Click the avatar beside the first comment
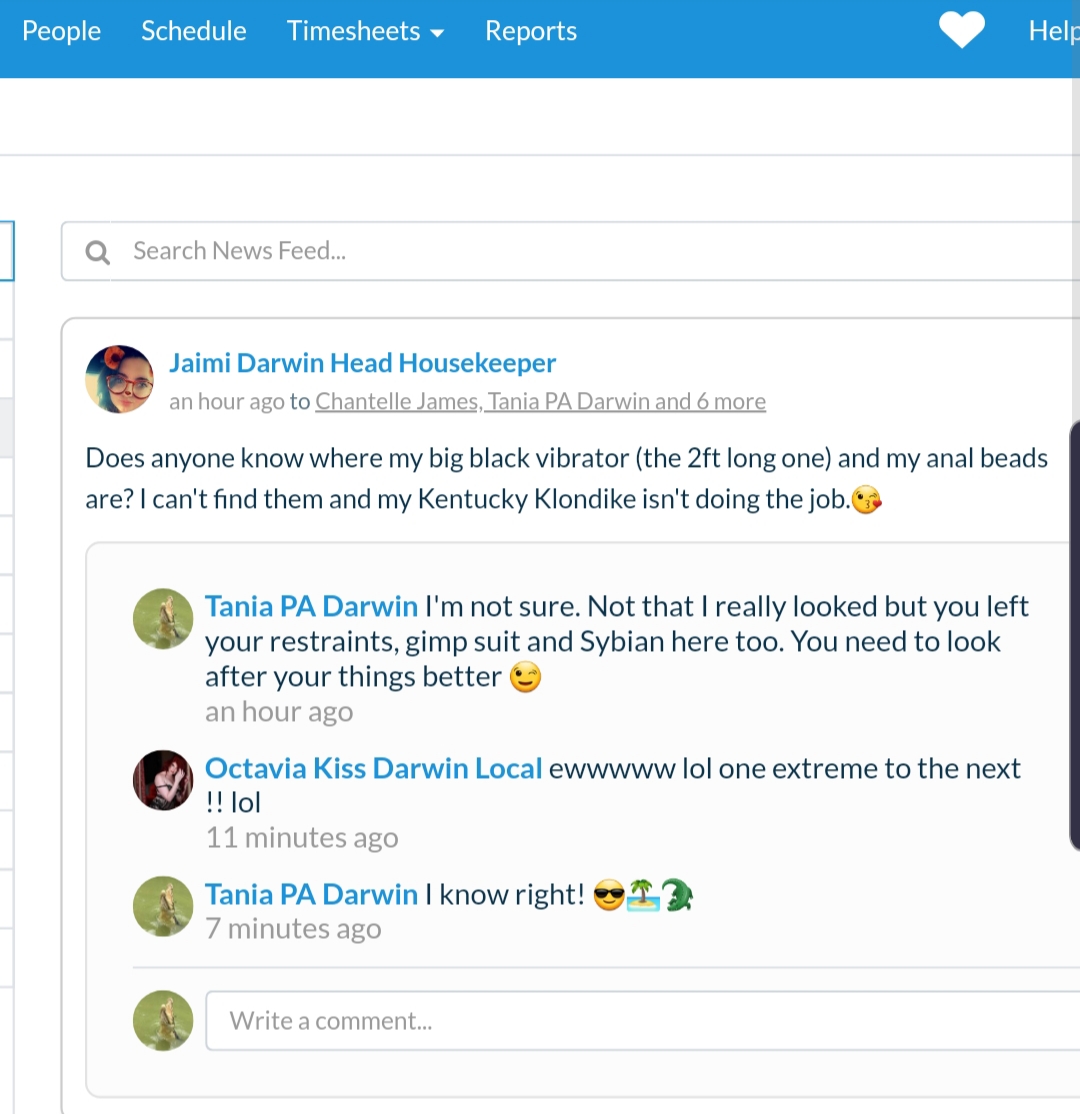Image resolution: width=1080 pixels, height=1114 pixels. click(x=163, y=618)
